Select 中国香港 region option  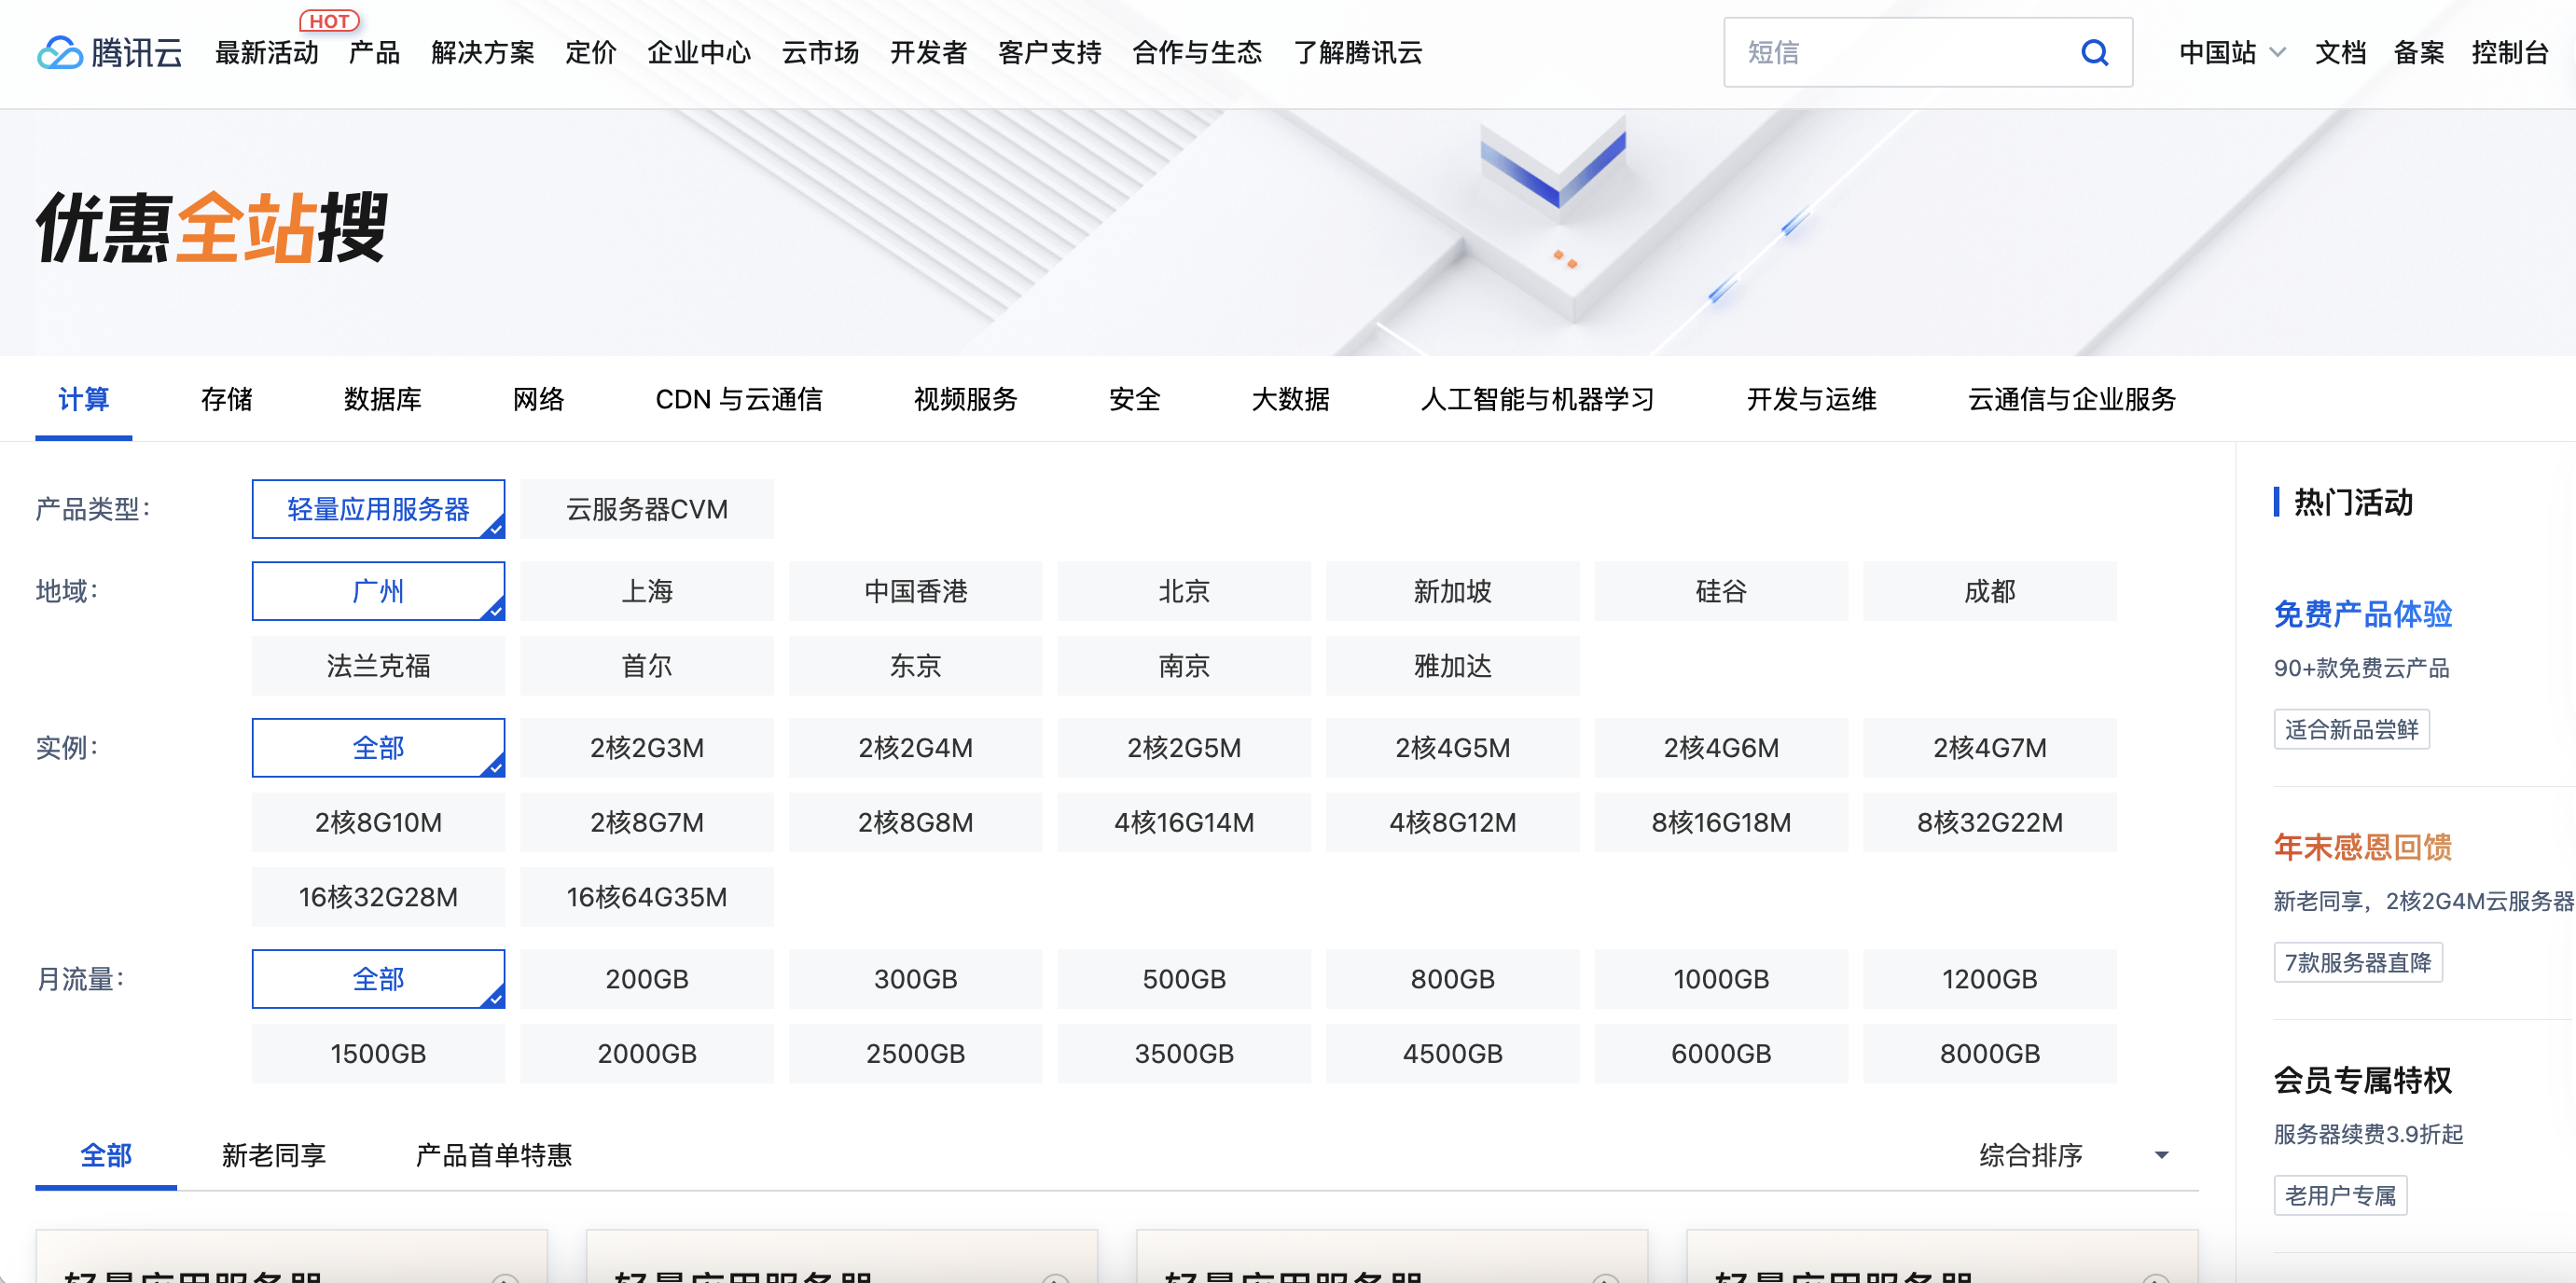tap(915, 591)
